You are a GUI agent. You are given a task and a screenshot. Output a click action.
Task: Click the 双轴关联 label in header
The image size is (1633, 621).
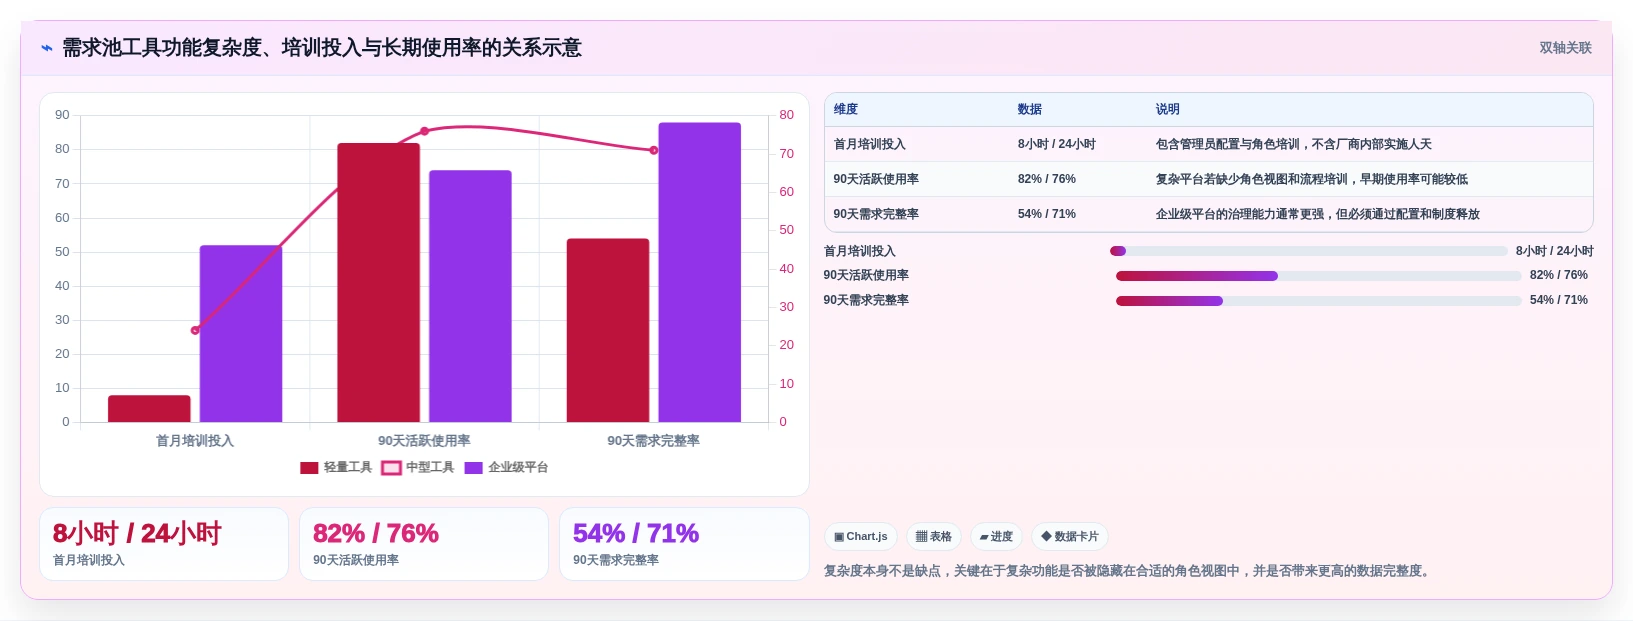pyautogui.click(x=1565, y=48)
